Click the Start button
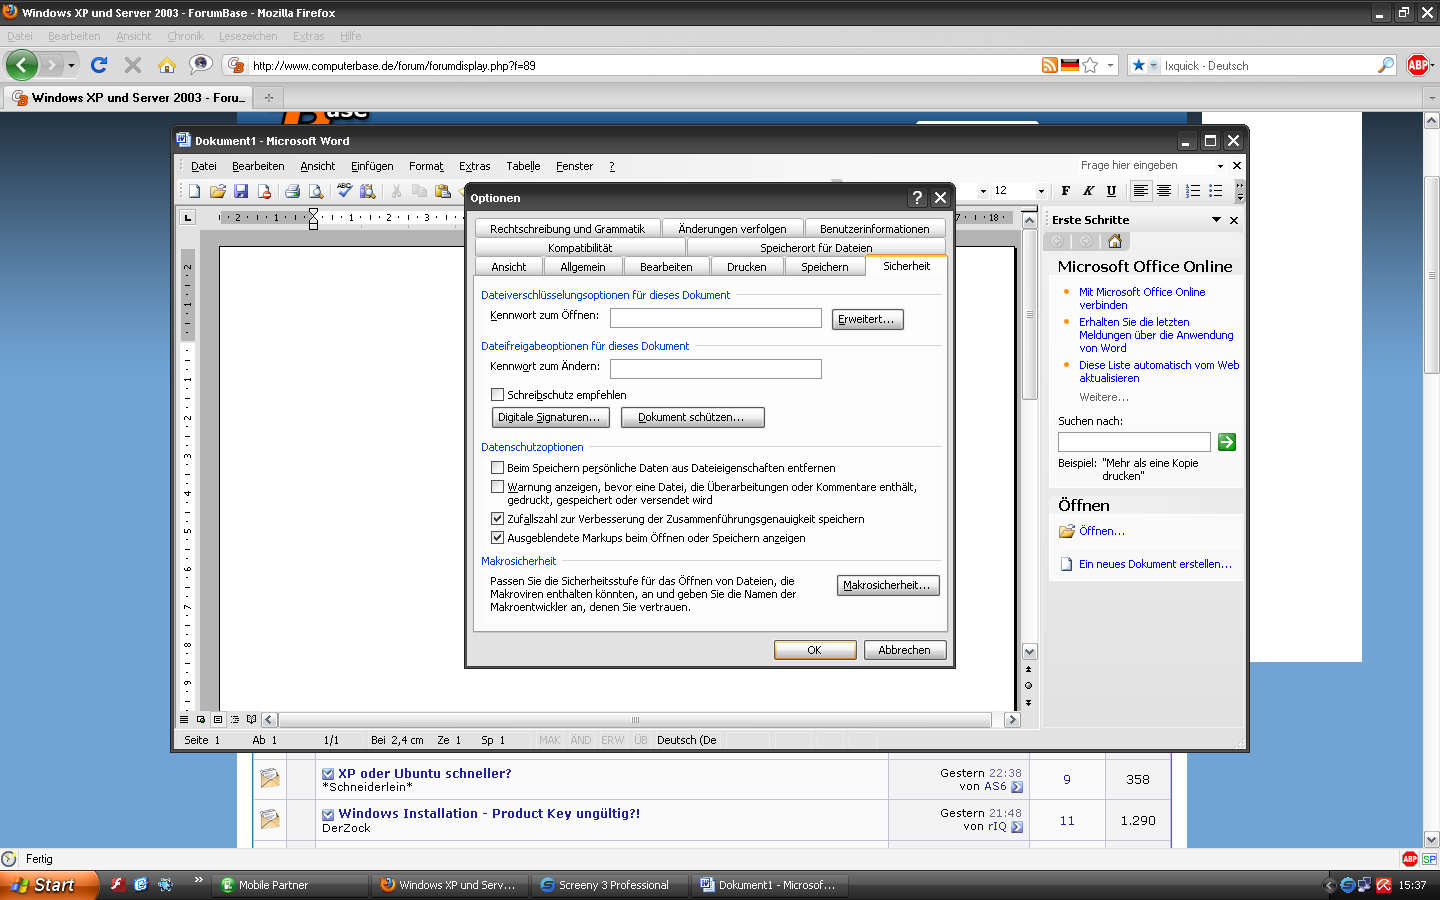This screenshot has height=900, width=1440. [48, 885]
